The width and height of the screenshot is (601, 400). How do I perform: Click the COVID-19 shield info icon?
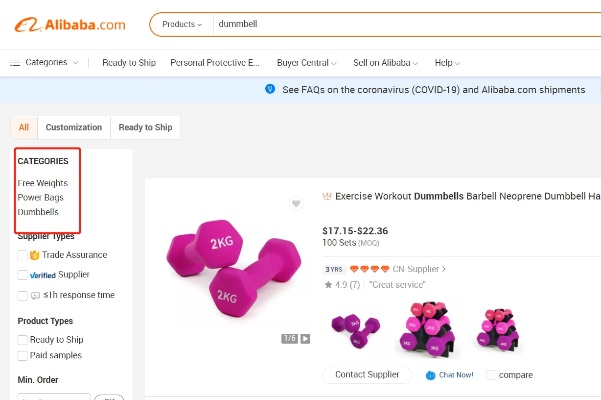[x=270, y=89]
